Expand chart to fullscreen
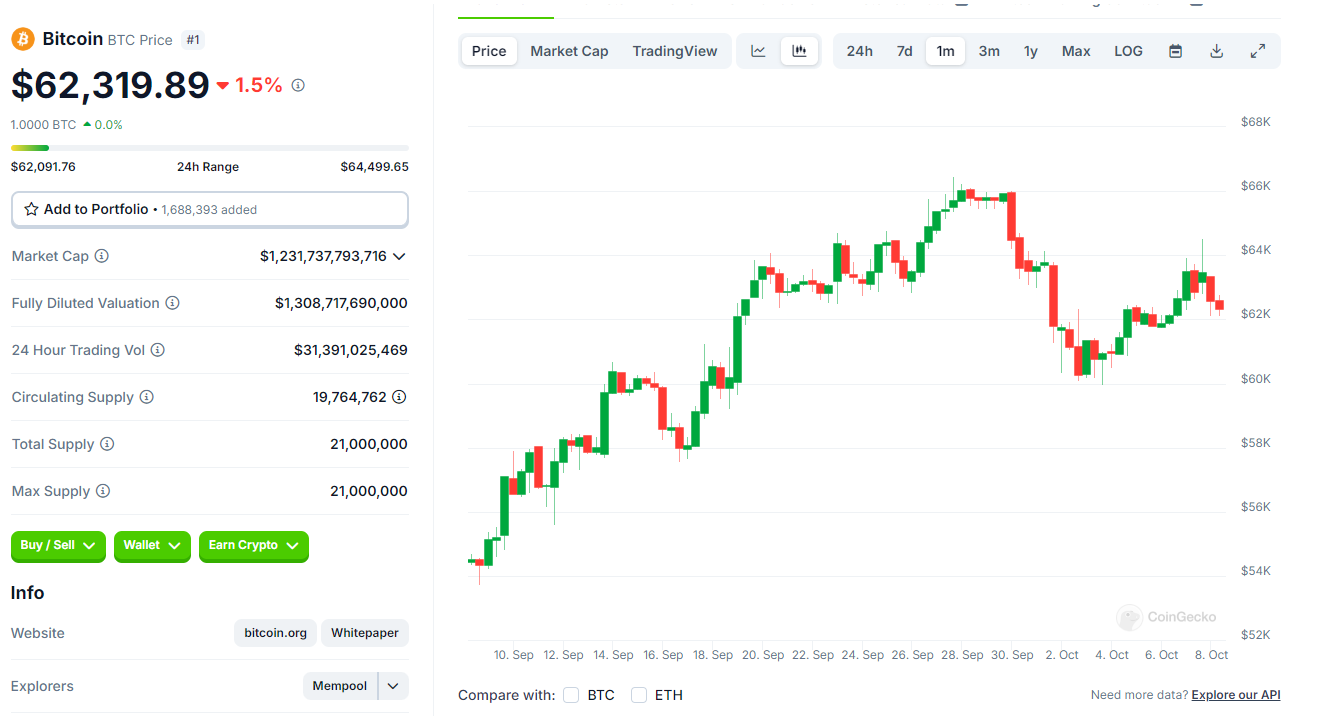Screen dimensions: 1321x720 point(1258,51)
